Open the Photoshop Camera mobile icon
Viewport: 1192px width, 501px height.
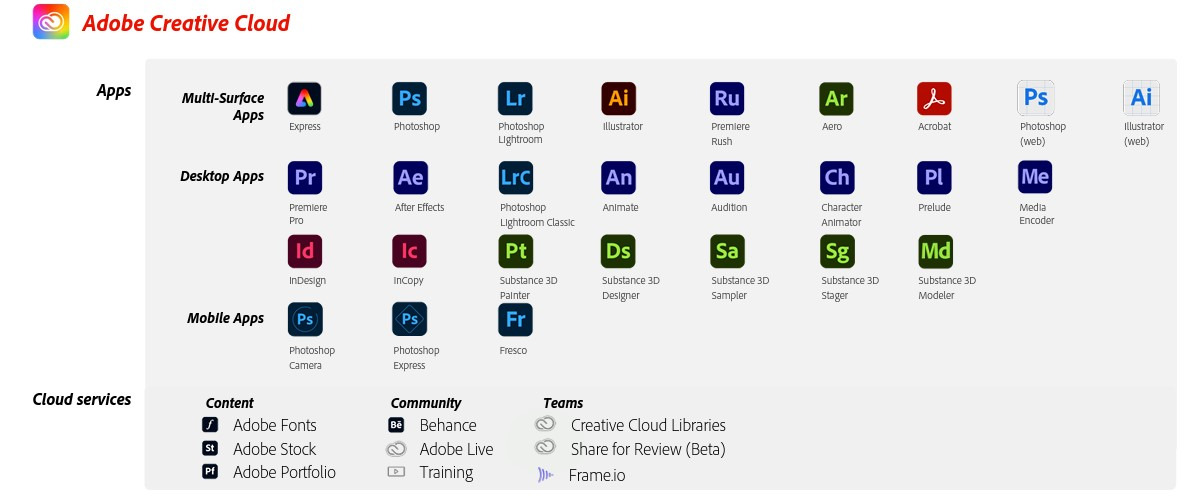point(305,319)
